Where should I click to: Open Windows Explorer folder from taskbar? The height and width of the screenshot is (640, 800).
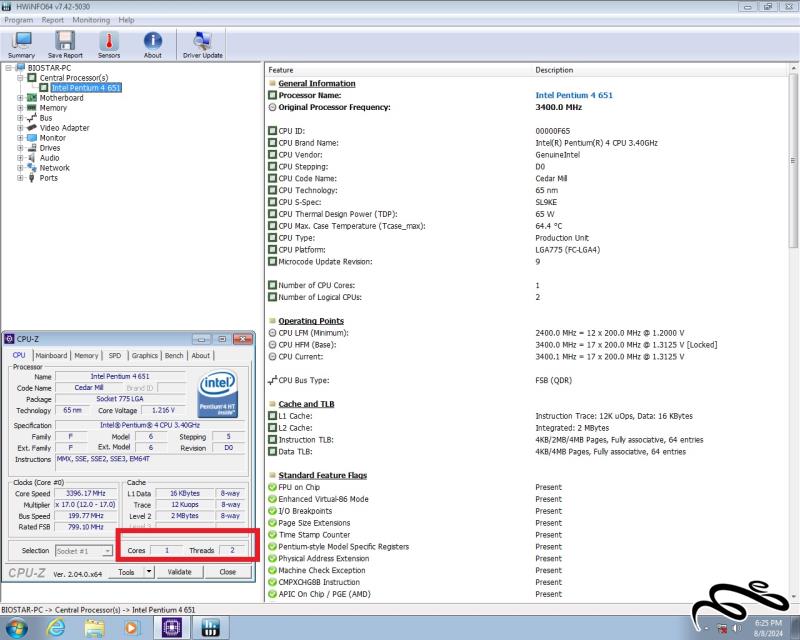(94, 628)
